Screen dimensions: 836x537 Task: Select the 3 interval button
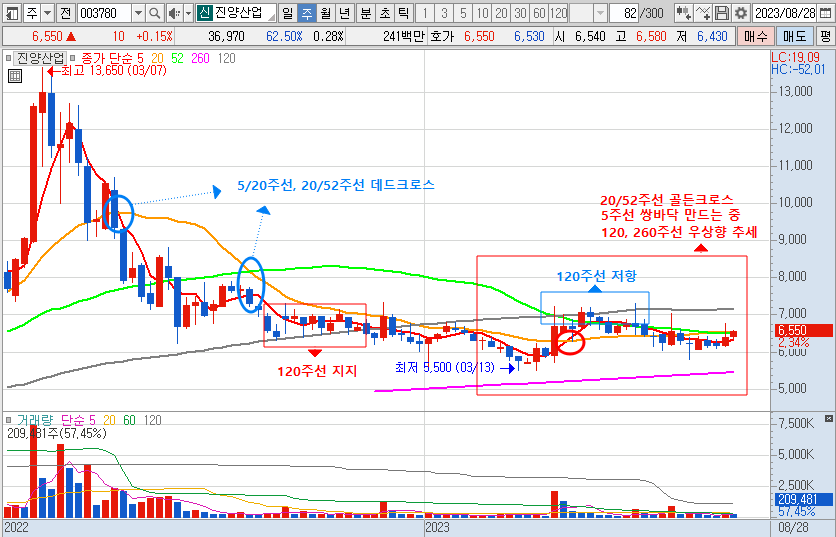click(x=444, y=13)
